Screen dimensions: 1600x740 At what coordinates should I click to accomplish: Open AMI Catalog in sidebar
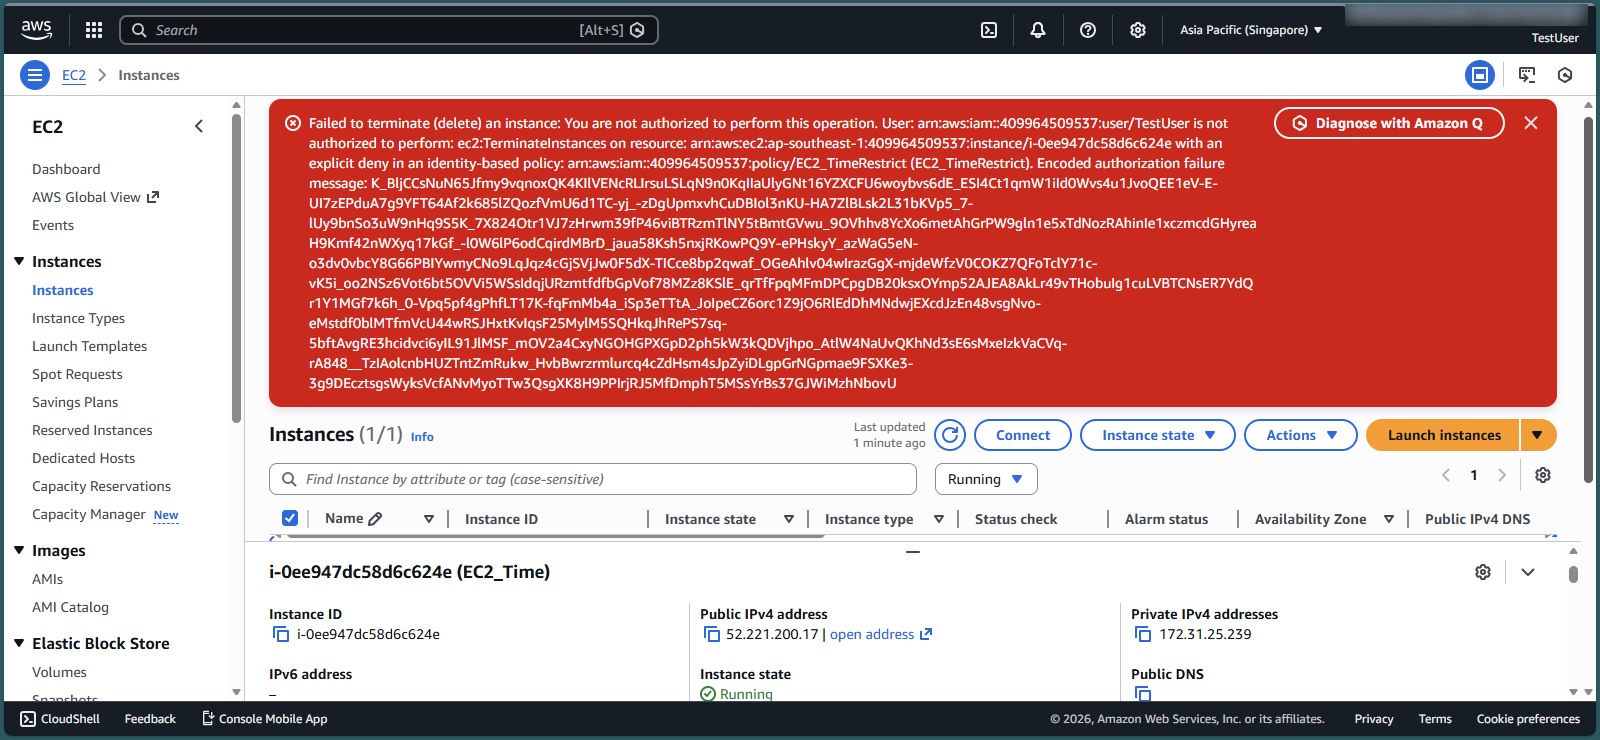pos(70,607)
